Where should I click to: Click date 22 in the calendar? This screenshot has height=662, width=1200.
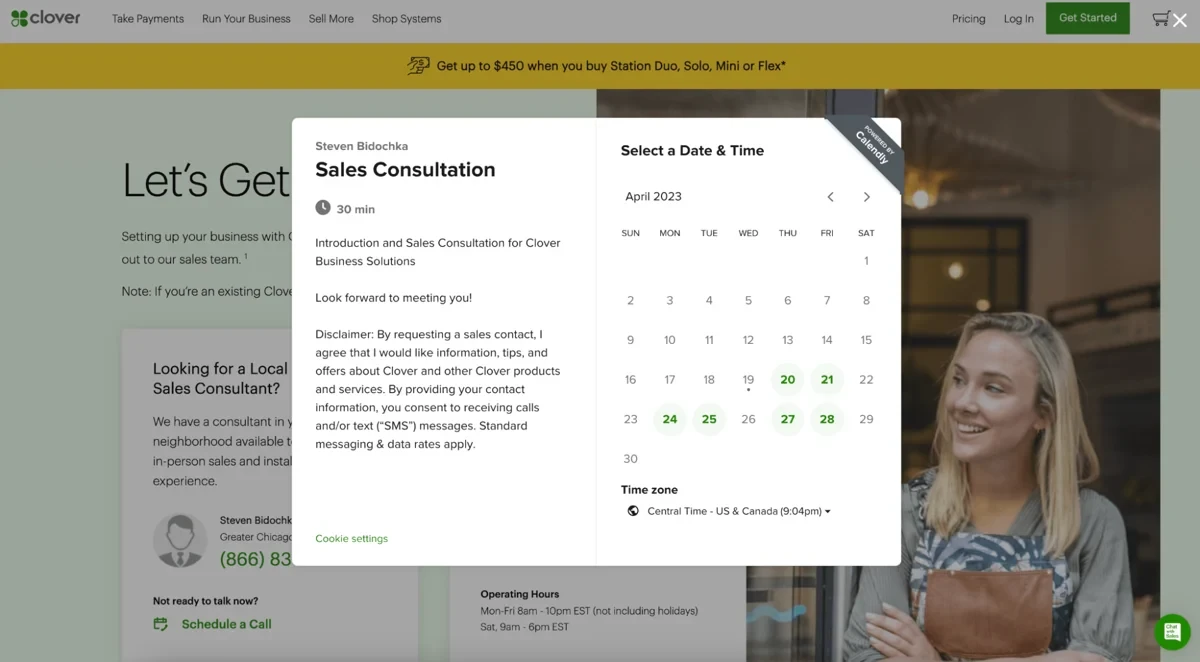pyautogui.click(x=866, y=380)
